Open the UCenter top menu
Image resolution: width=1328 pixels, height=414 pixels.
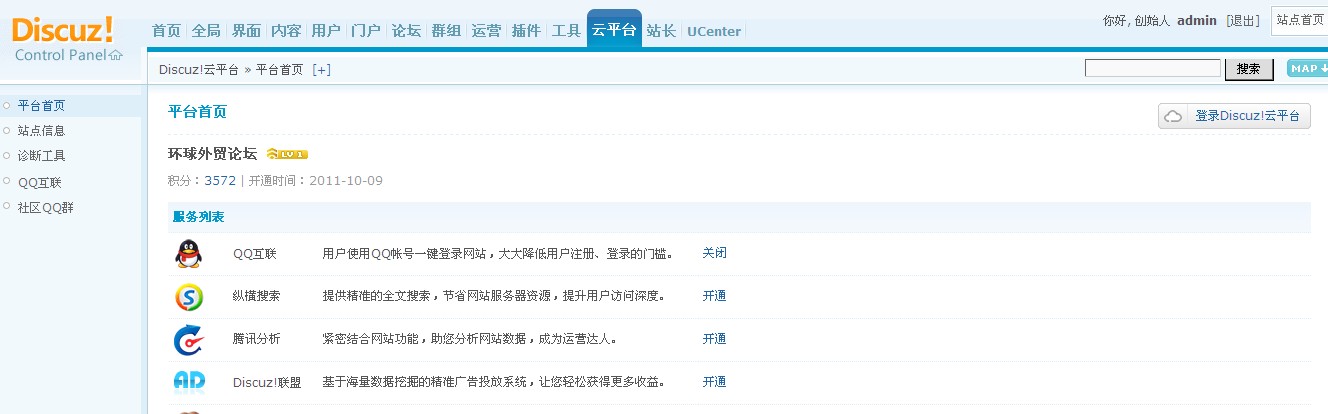click(x=714, y=31)
